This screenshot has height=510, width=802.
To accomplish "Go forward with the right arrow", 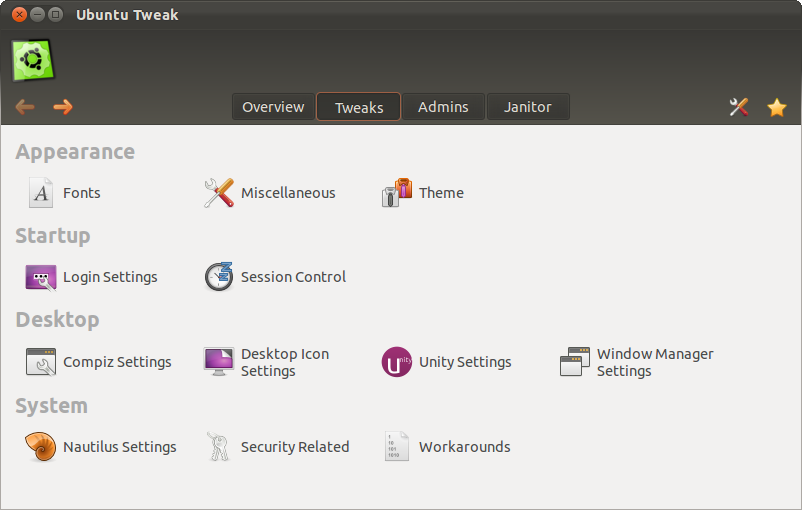I will tap(63, 107).
